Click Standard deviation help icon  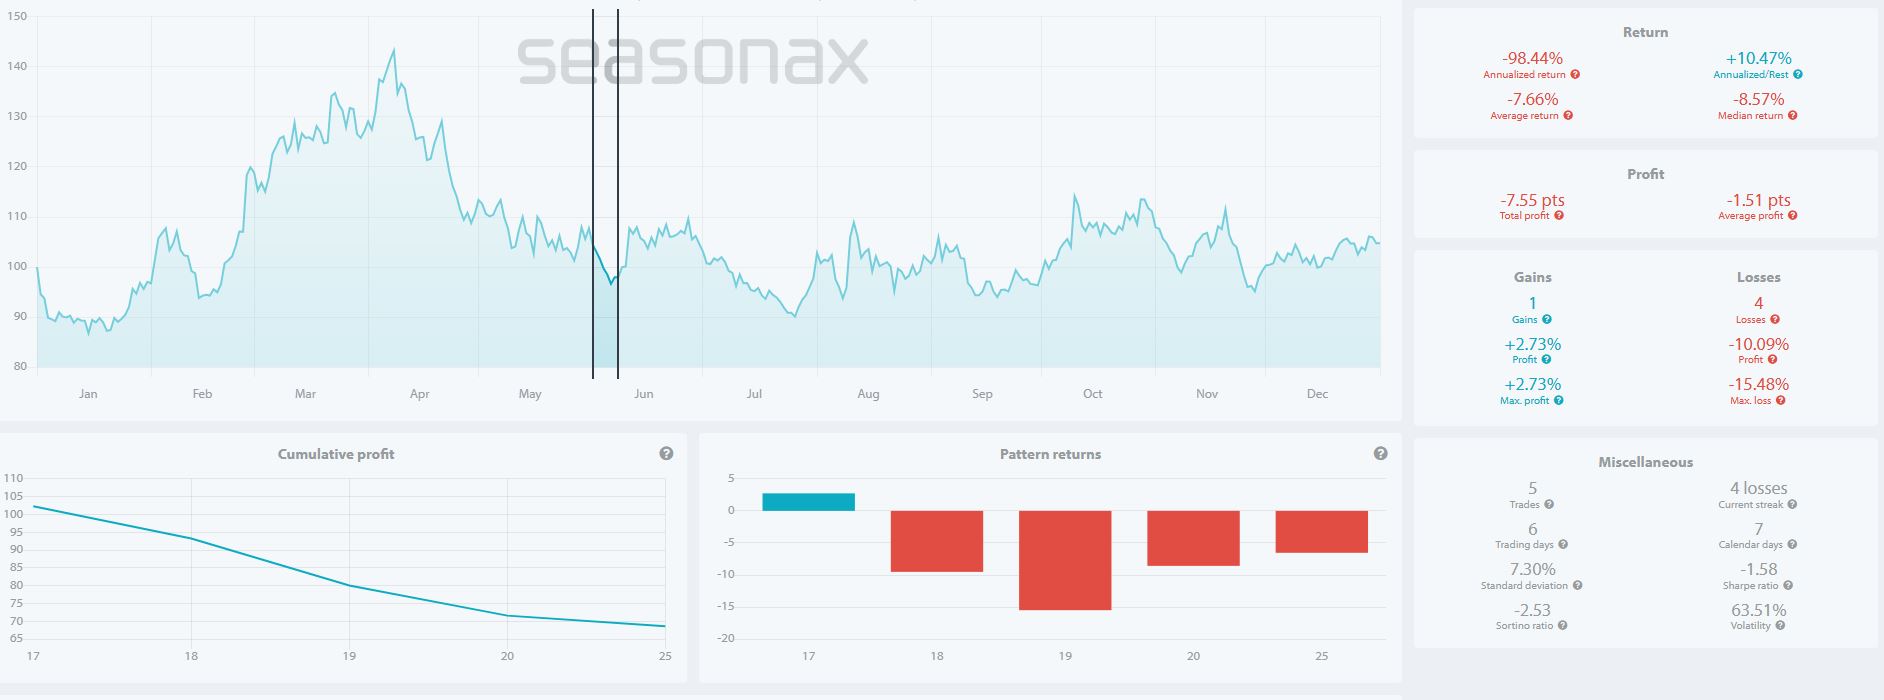[x=1577, y=586]
